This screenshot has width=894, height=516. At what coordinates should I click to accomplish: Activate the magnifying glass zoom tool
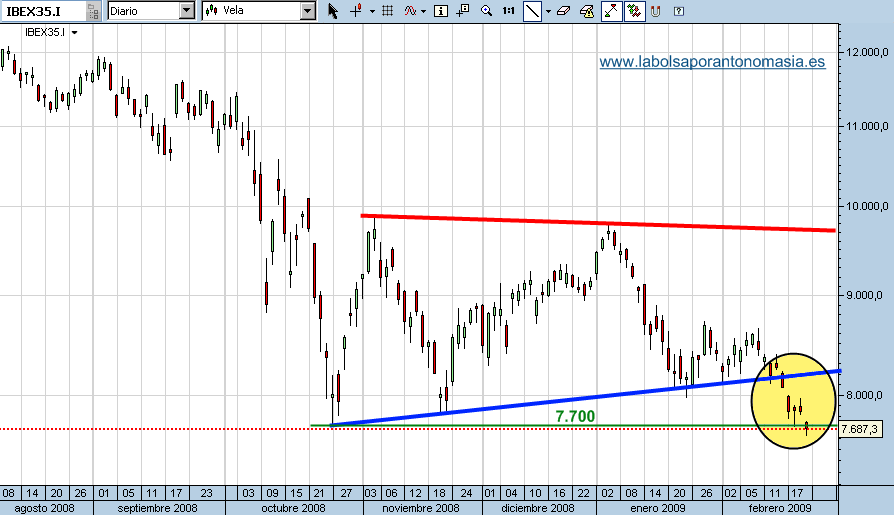point(486,11)
